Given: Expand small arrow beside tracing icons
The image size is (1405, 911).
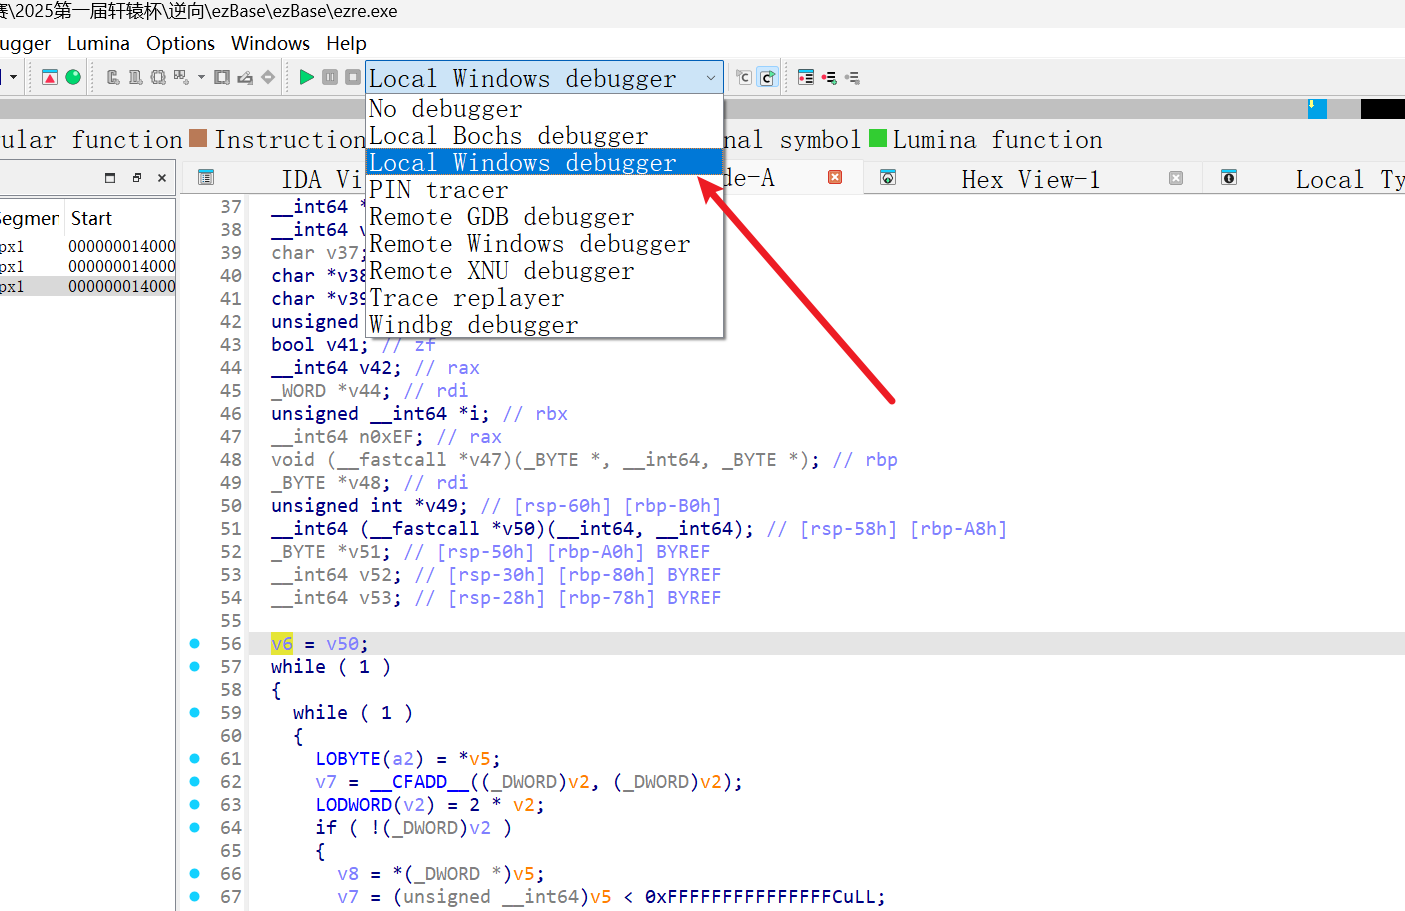Looking at the screenshot, I should tap(201, 77).
